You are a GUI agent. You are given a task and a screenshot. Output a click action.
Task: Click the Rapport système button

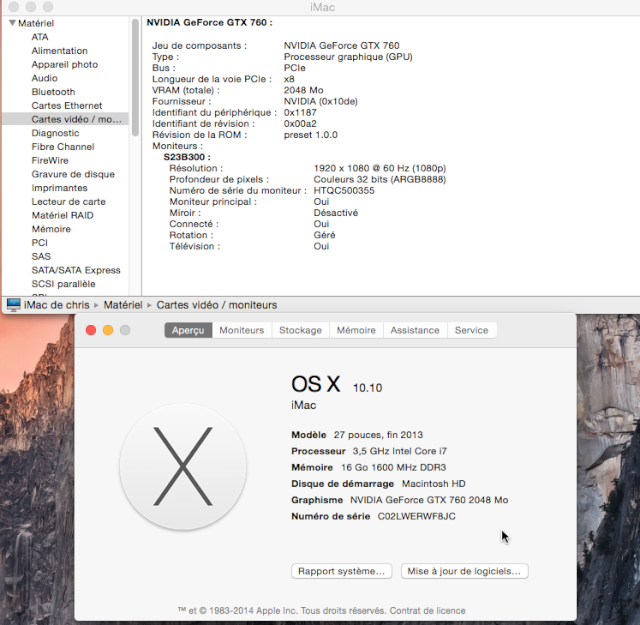[x=342, y=571]
